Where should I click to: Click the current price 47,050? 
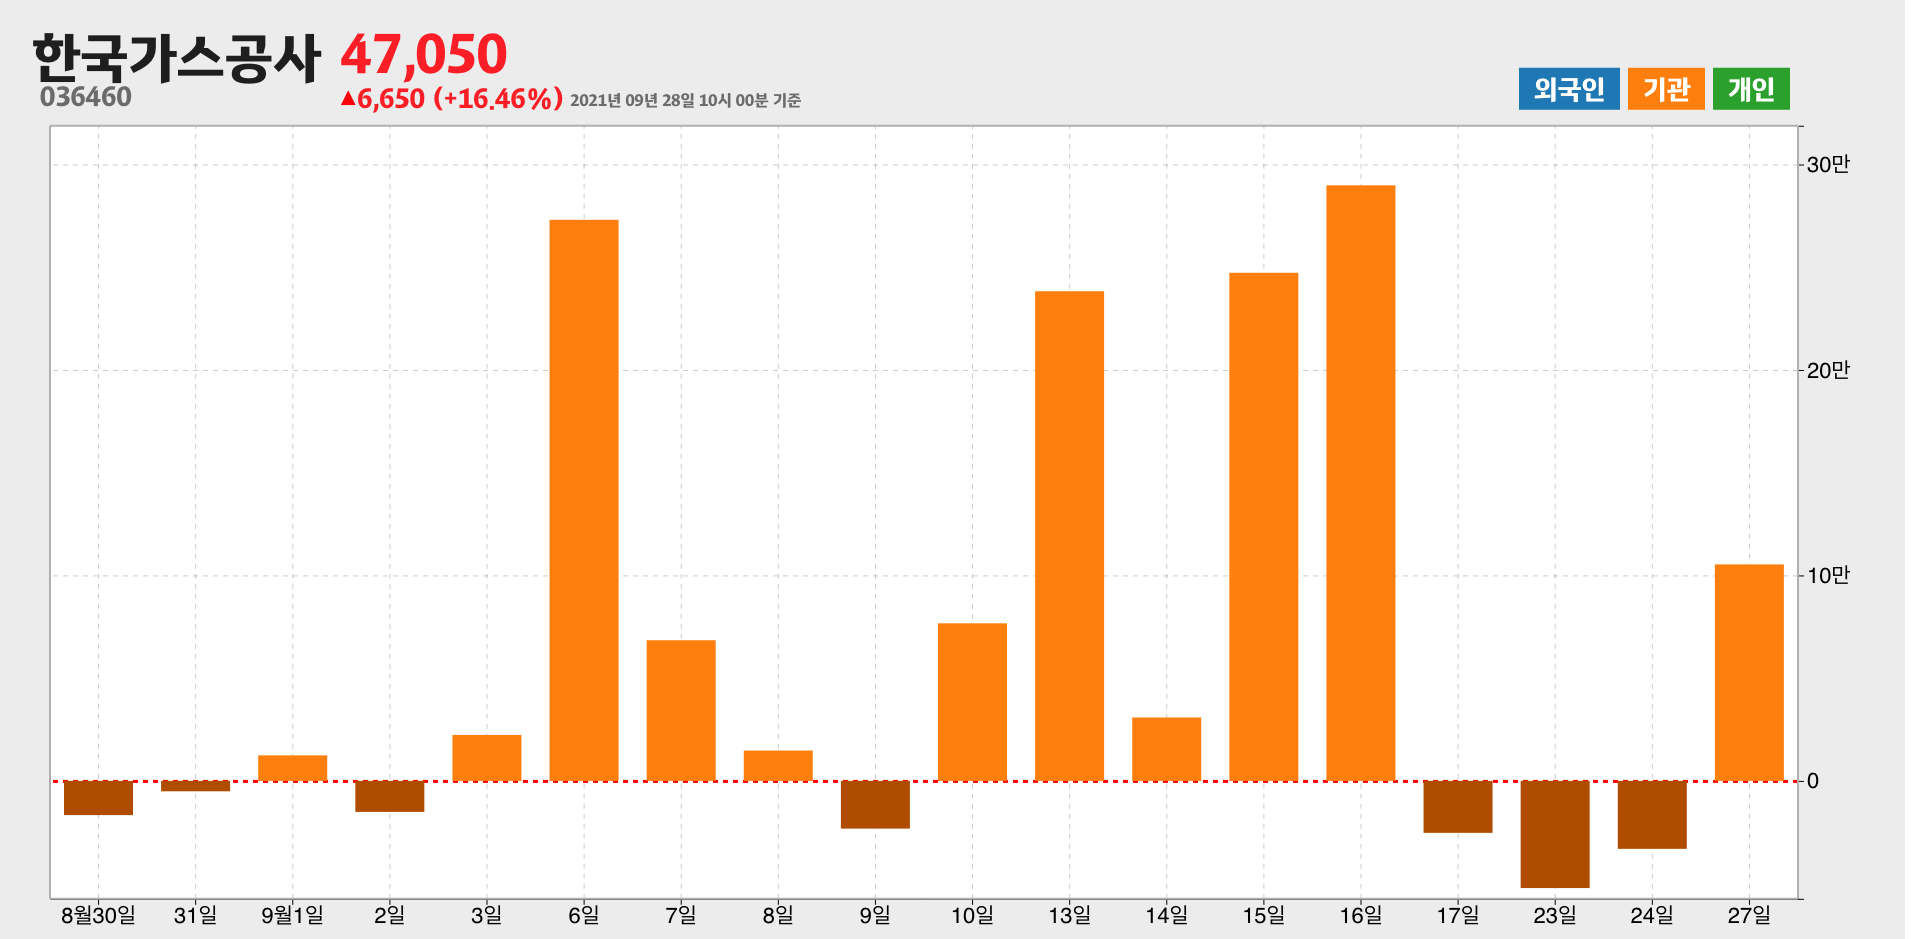click(424, 55)
